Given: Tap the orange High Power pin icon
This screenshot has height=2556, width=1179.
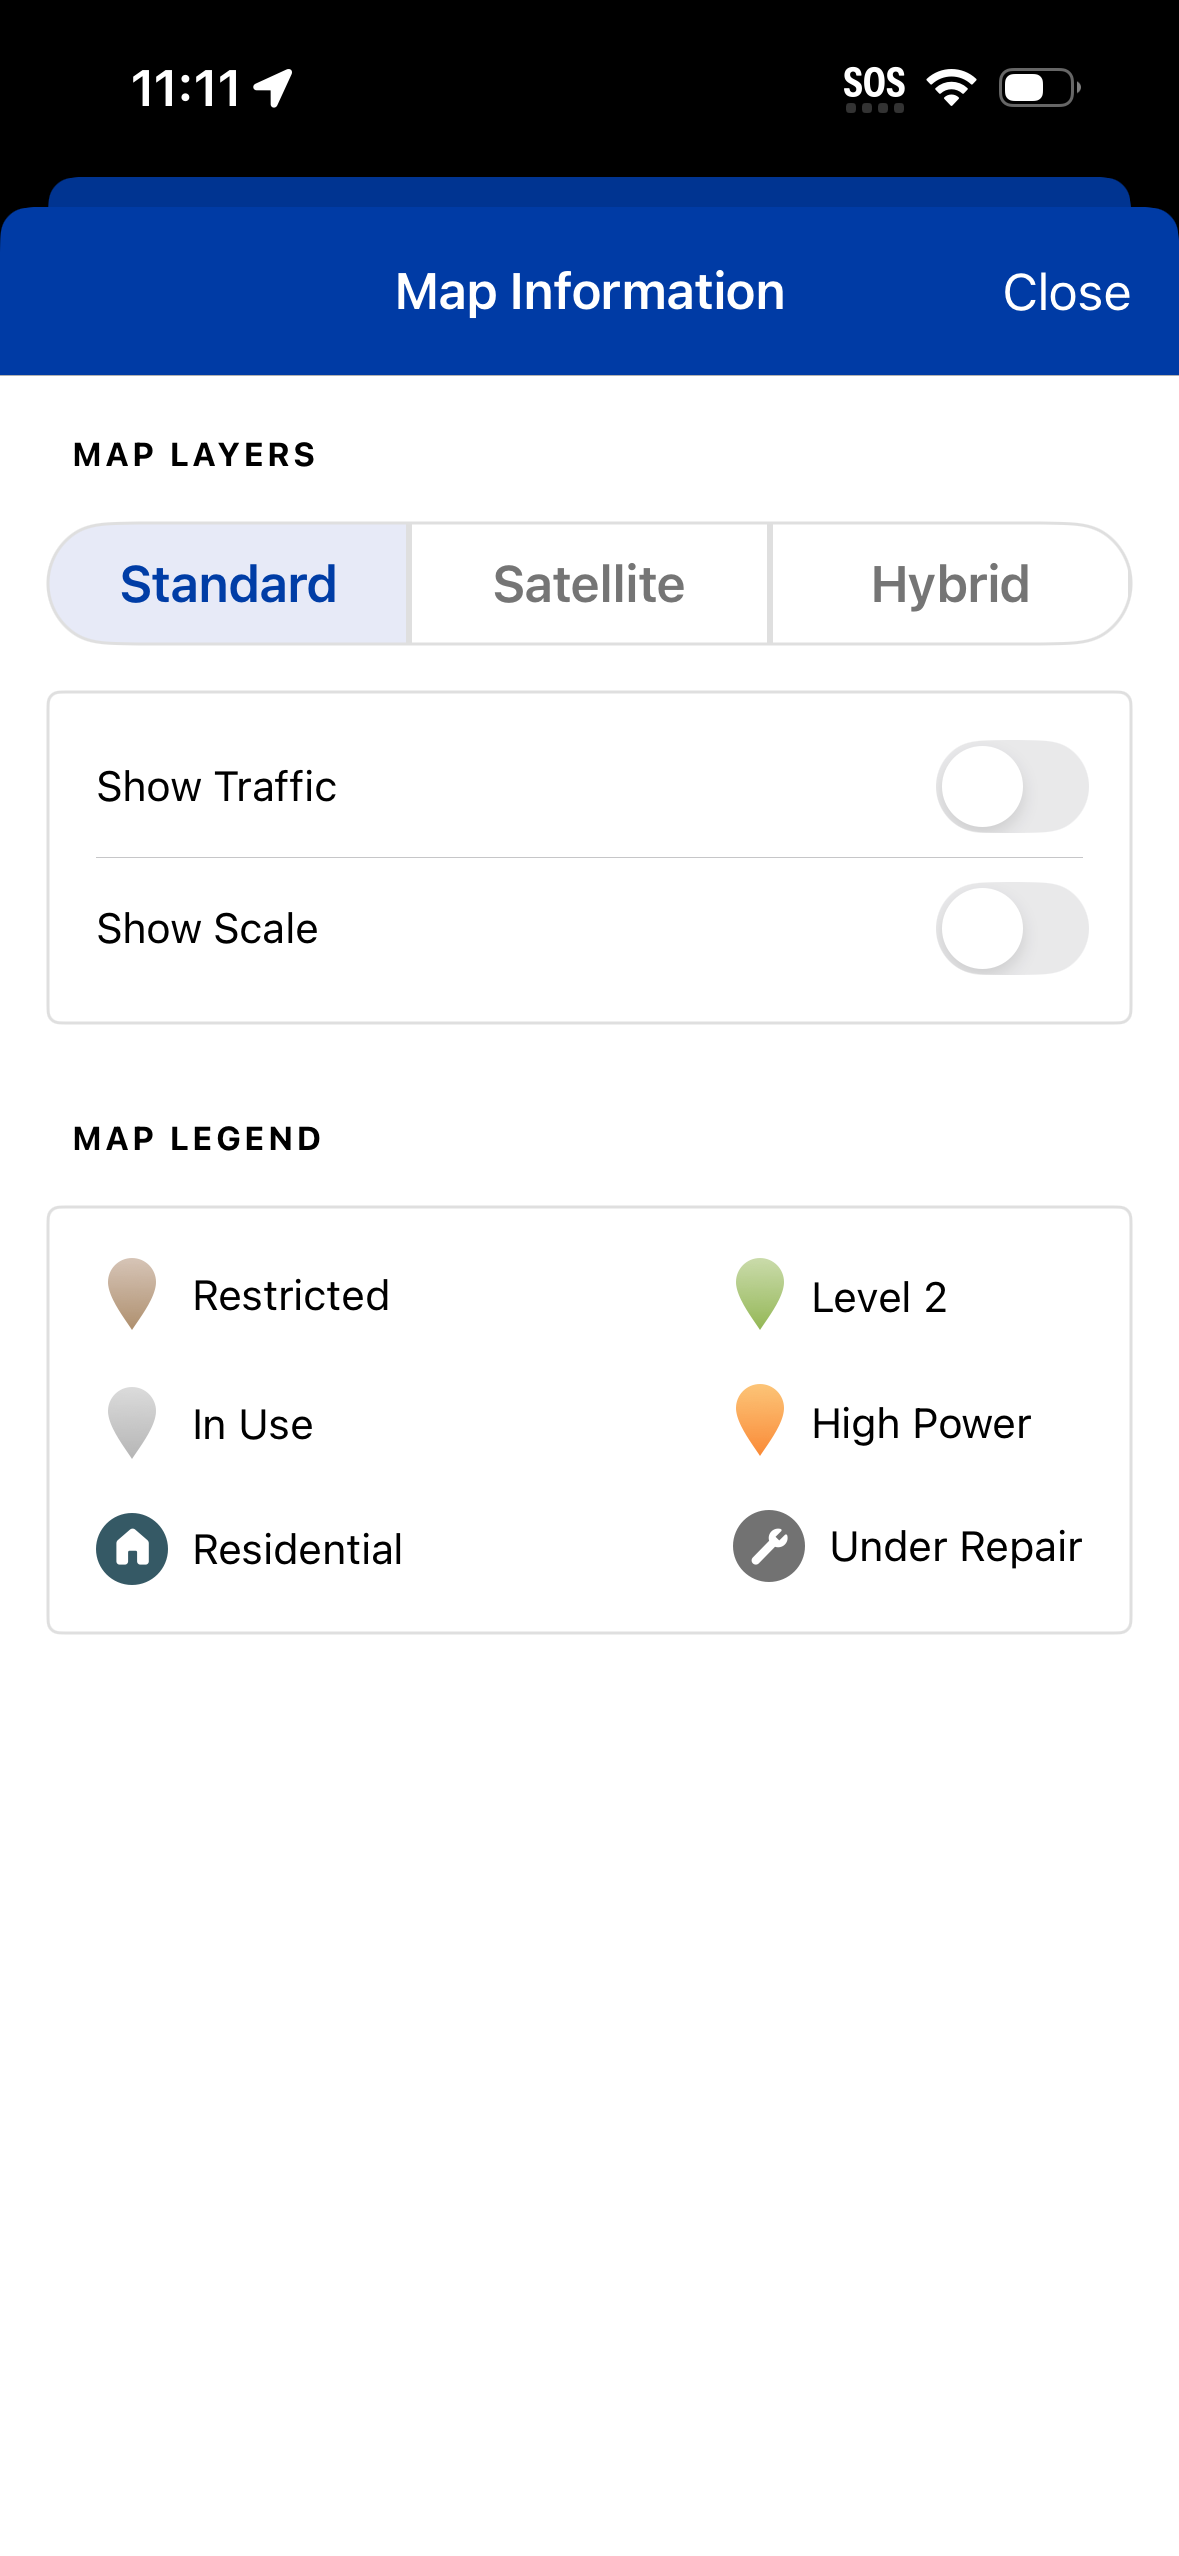Looking at the screenshot, I should 760,1419.
